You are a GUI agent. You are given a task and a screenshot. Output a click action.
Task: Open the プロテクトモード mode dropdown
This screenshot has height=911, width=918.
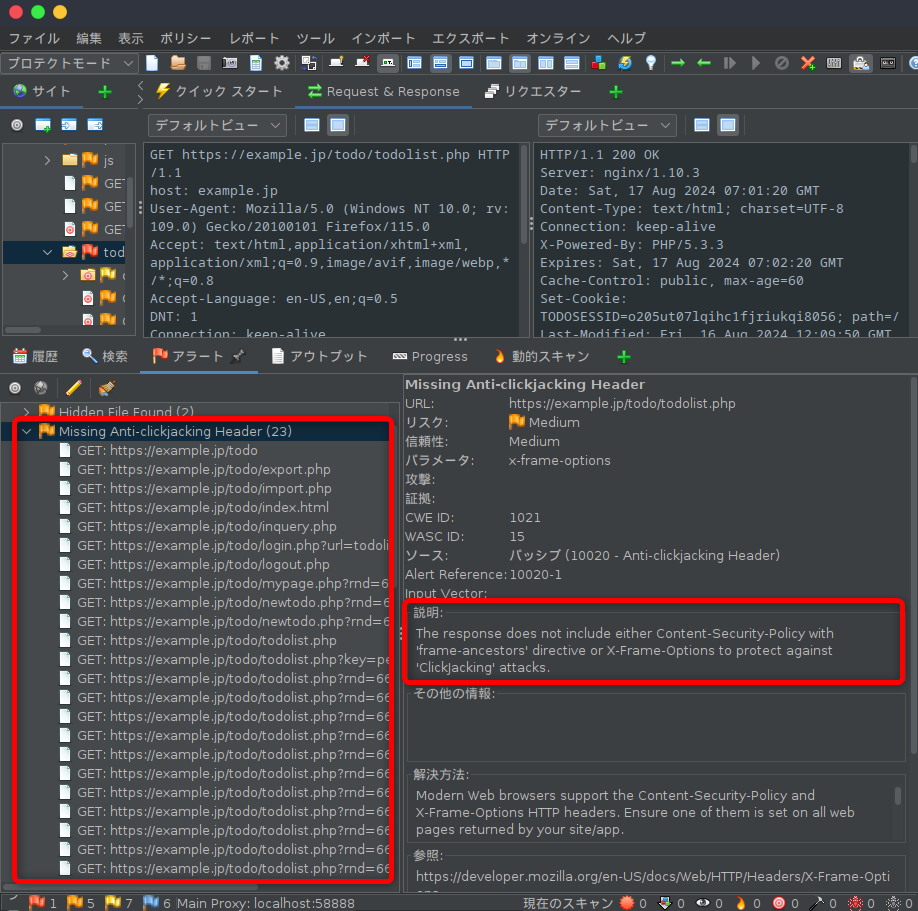pos(70,63)
